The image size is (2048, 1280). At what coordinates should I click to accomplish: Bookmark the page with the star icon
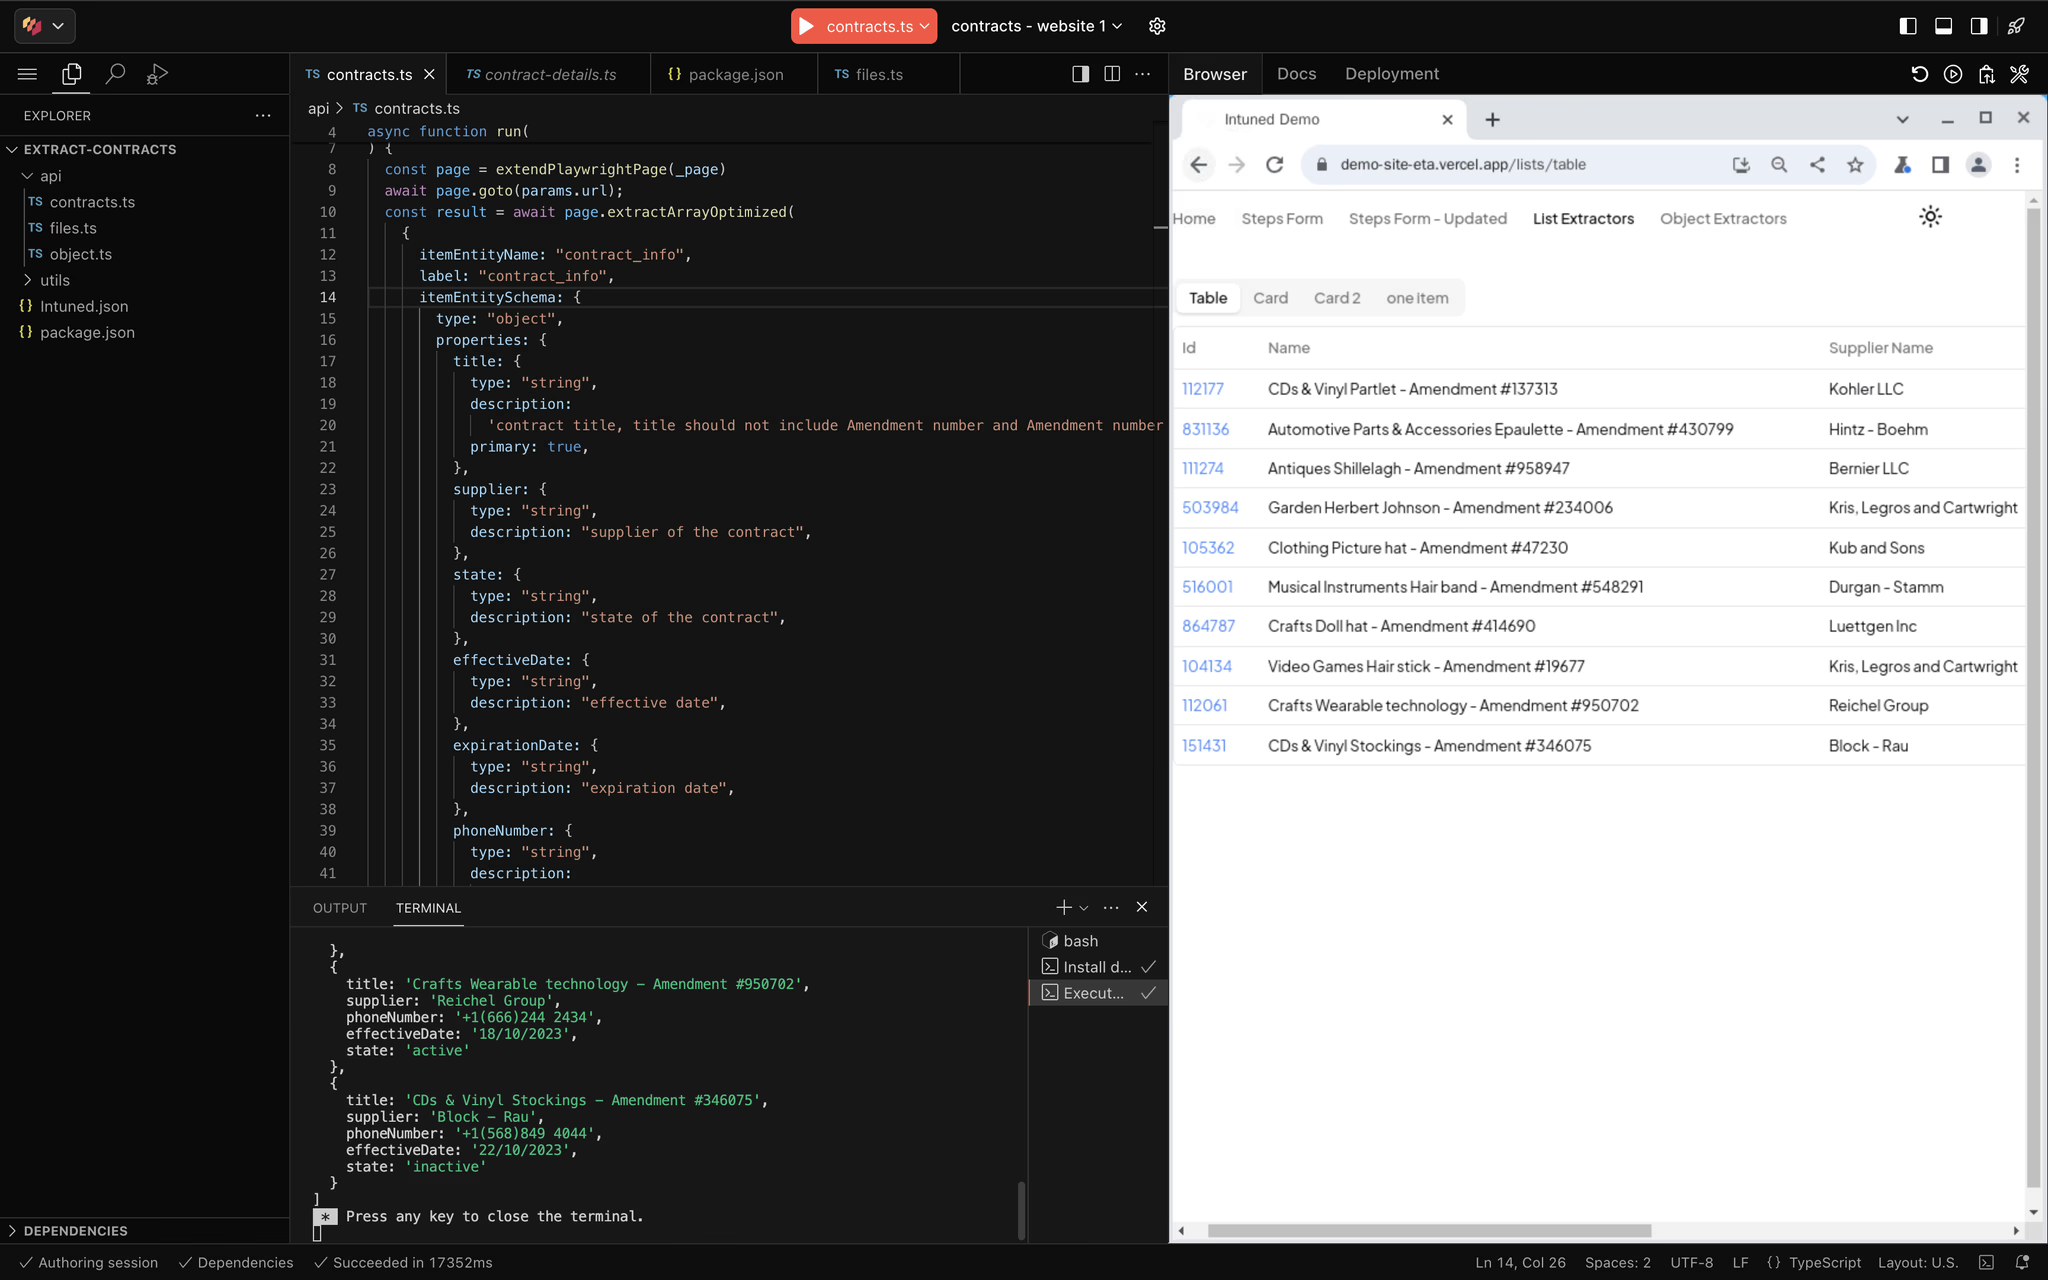1855,165
